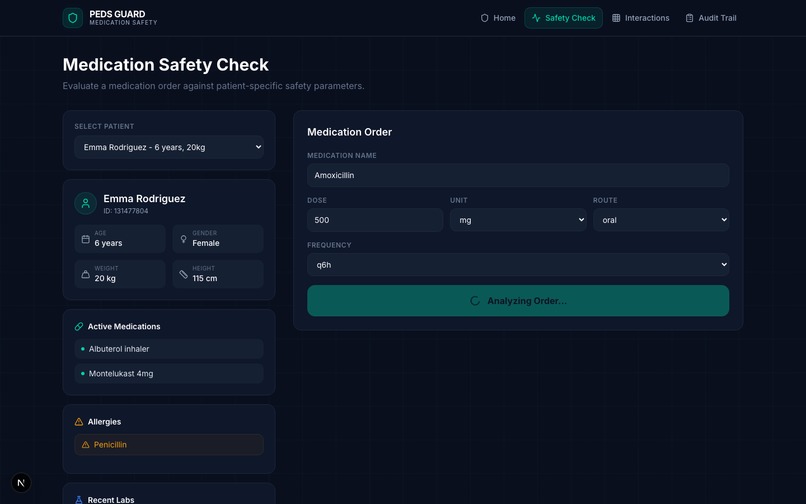The image size is (806, 504).
Task: Open the Frequency dropdown showing q6h
Action: point(518,265)
